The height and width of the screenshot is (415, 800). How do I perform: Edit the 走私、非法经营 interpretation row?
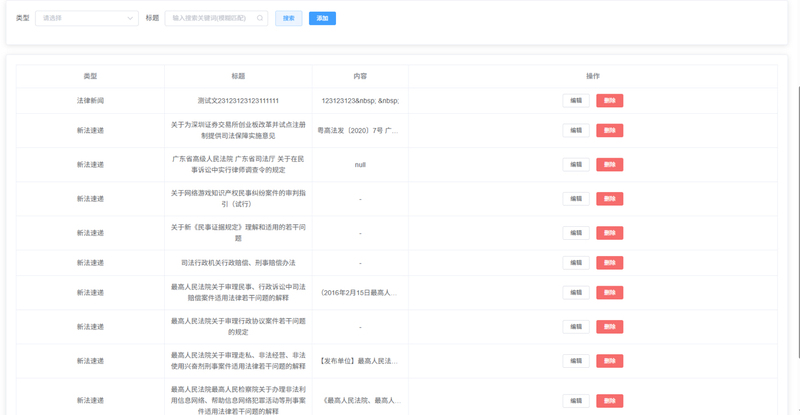pos(576,361)
